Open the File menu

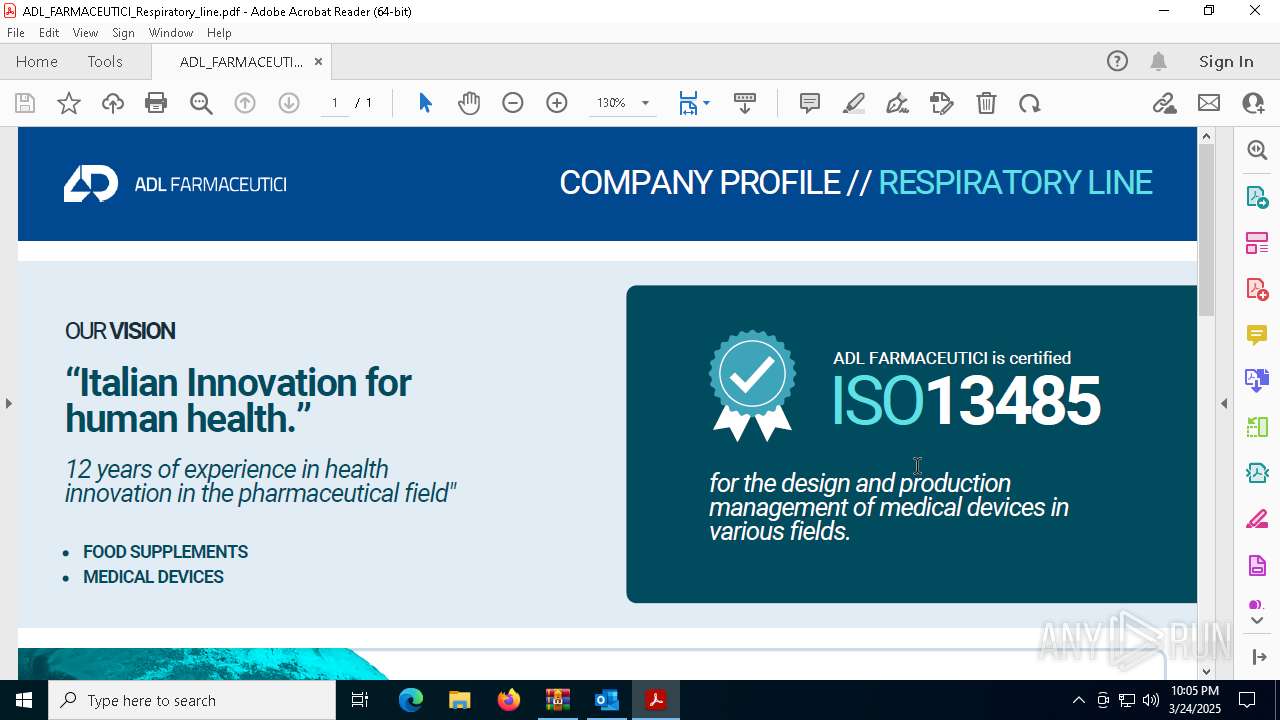click(16, 32)
